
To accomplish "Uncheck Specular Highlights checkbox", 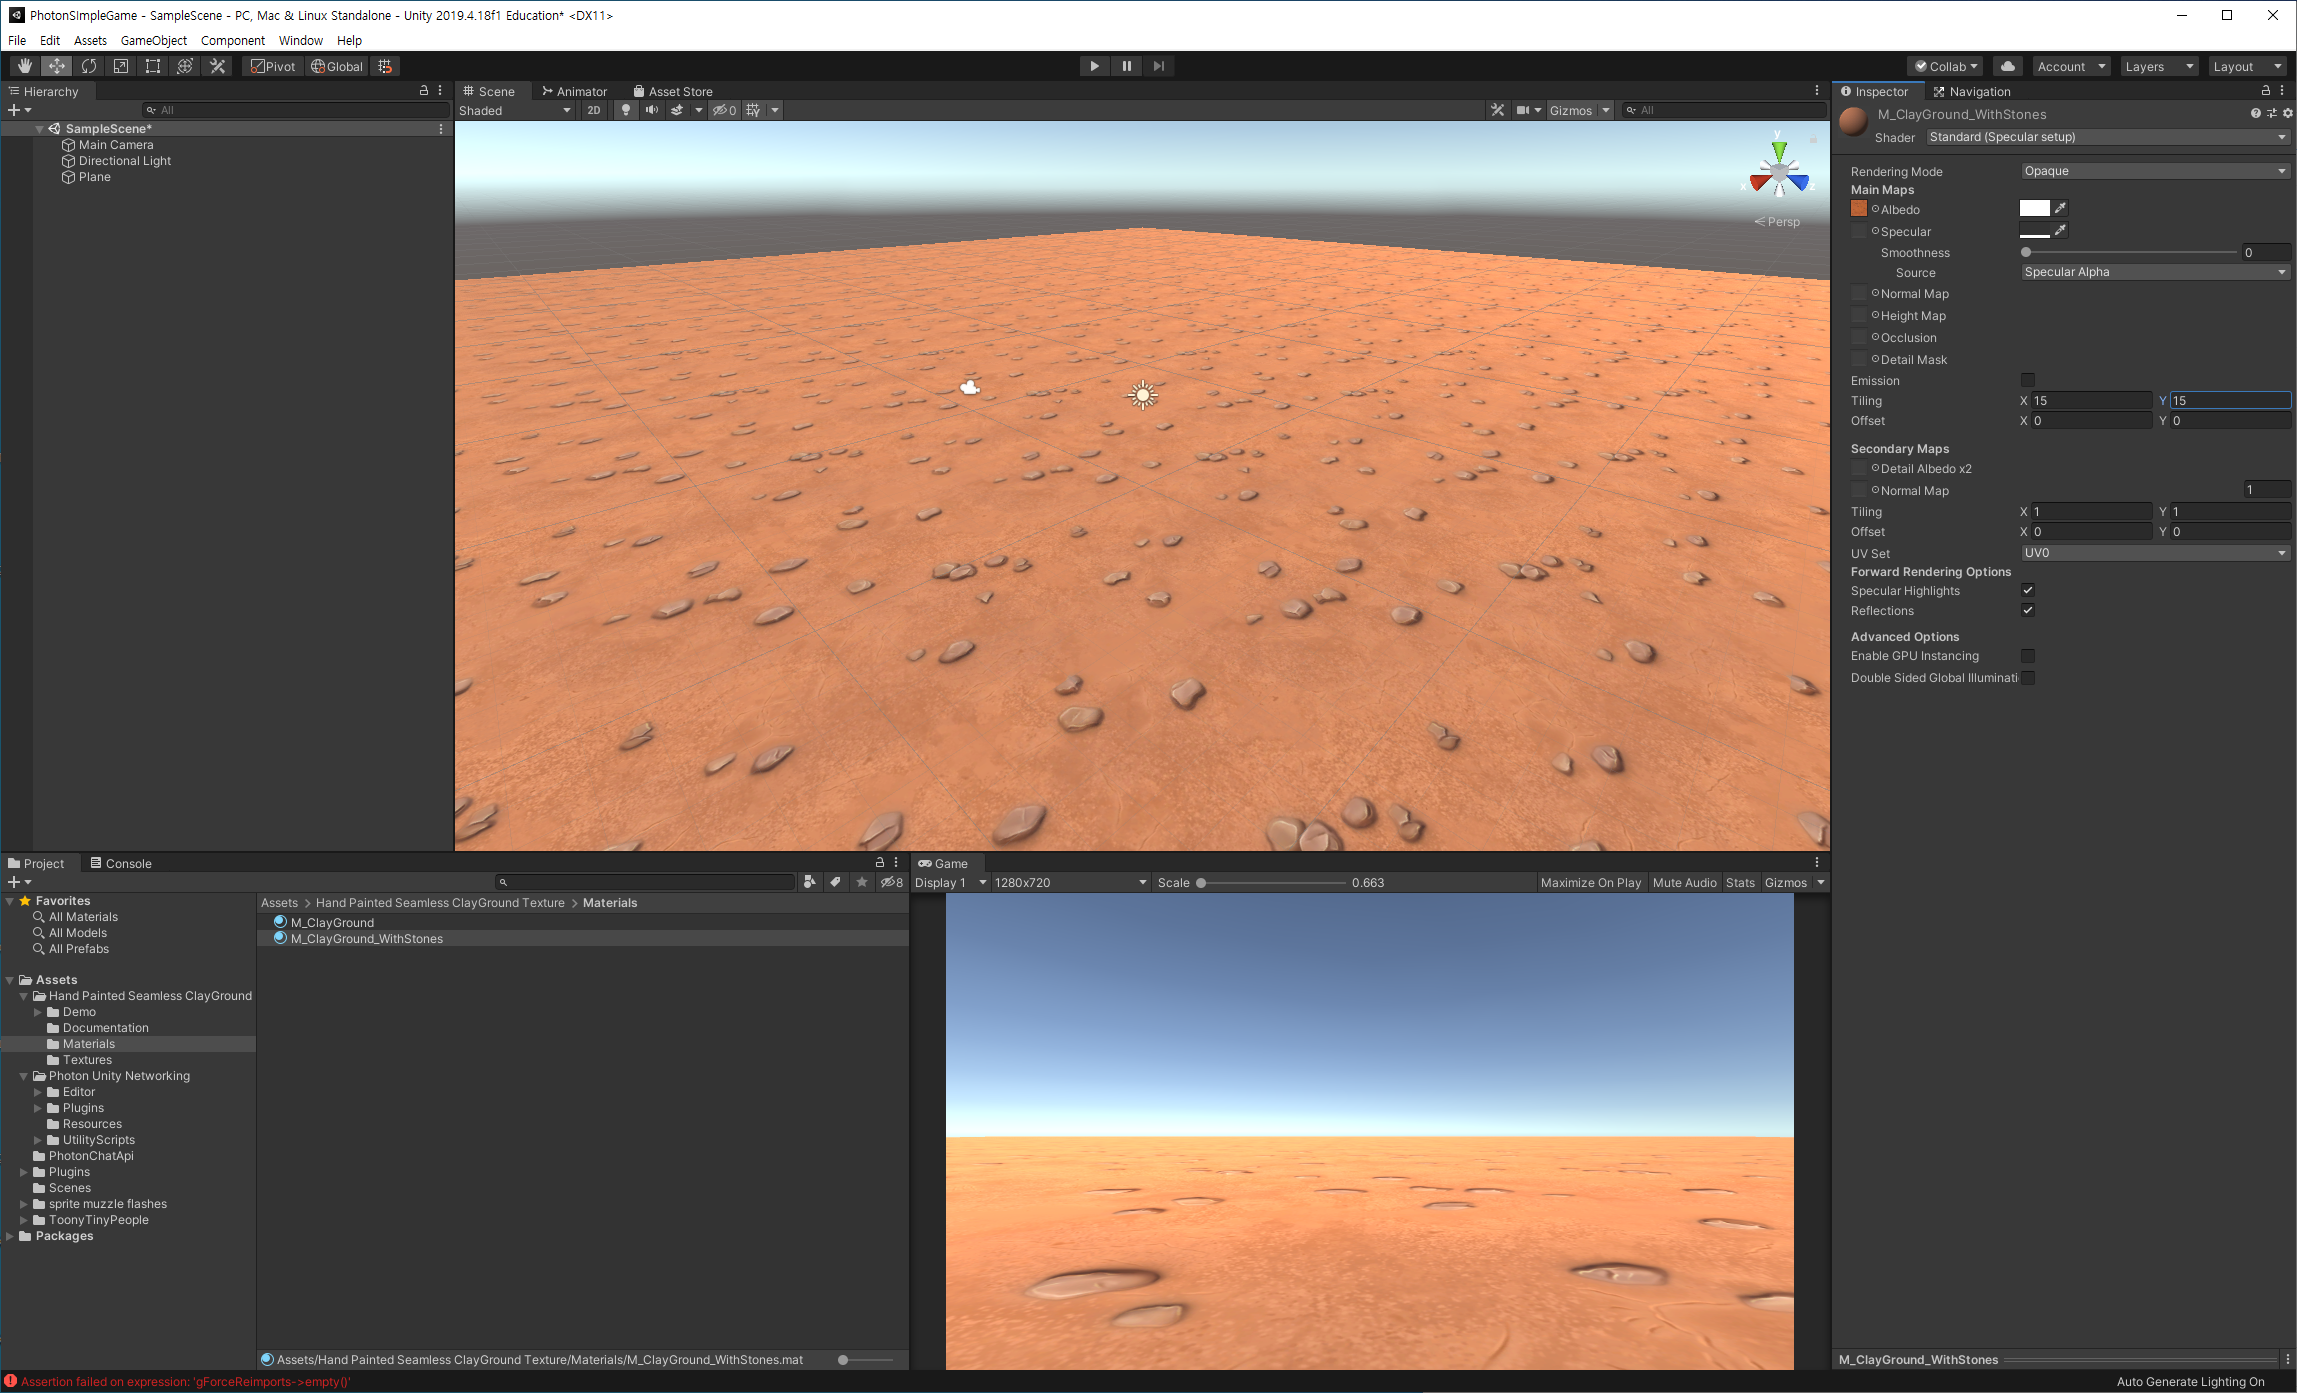I will pyautogui.click(x=2028, y=590).
